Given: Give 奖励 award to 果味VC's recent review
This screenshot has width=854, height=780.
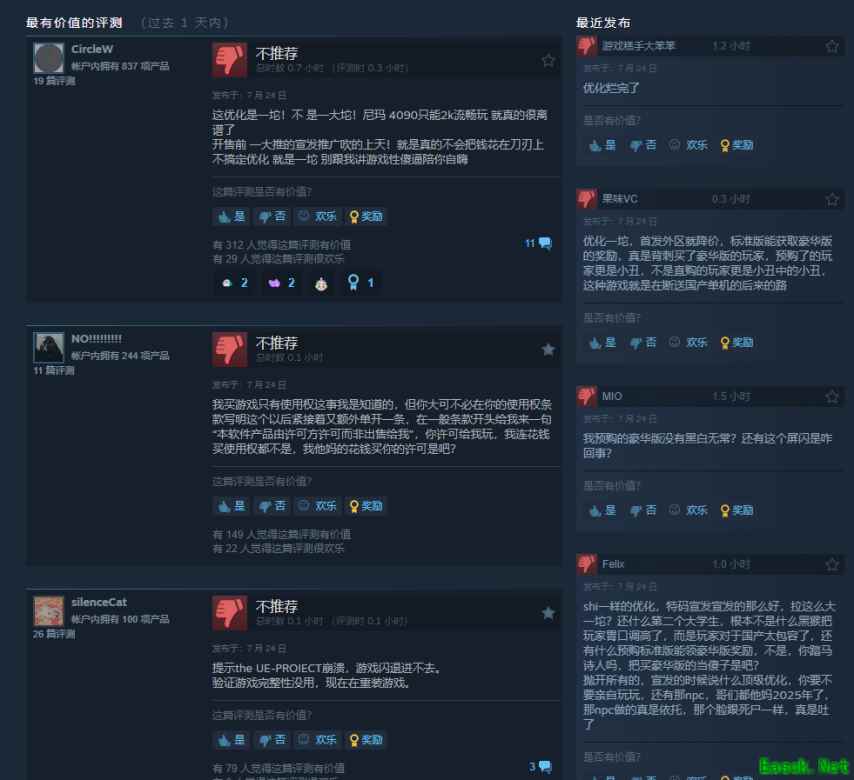Looking at the screenshot, I should pyautogui.click(x=736, y=342).
